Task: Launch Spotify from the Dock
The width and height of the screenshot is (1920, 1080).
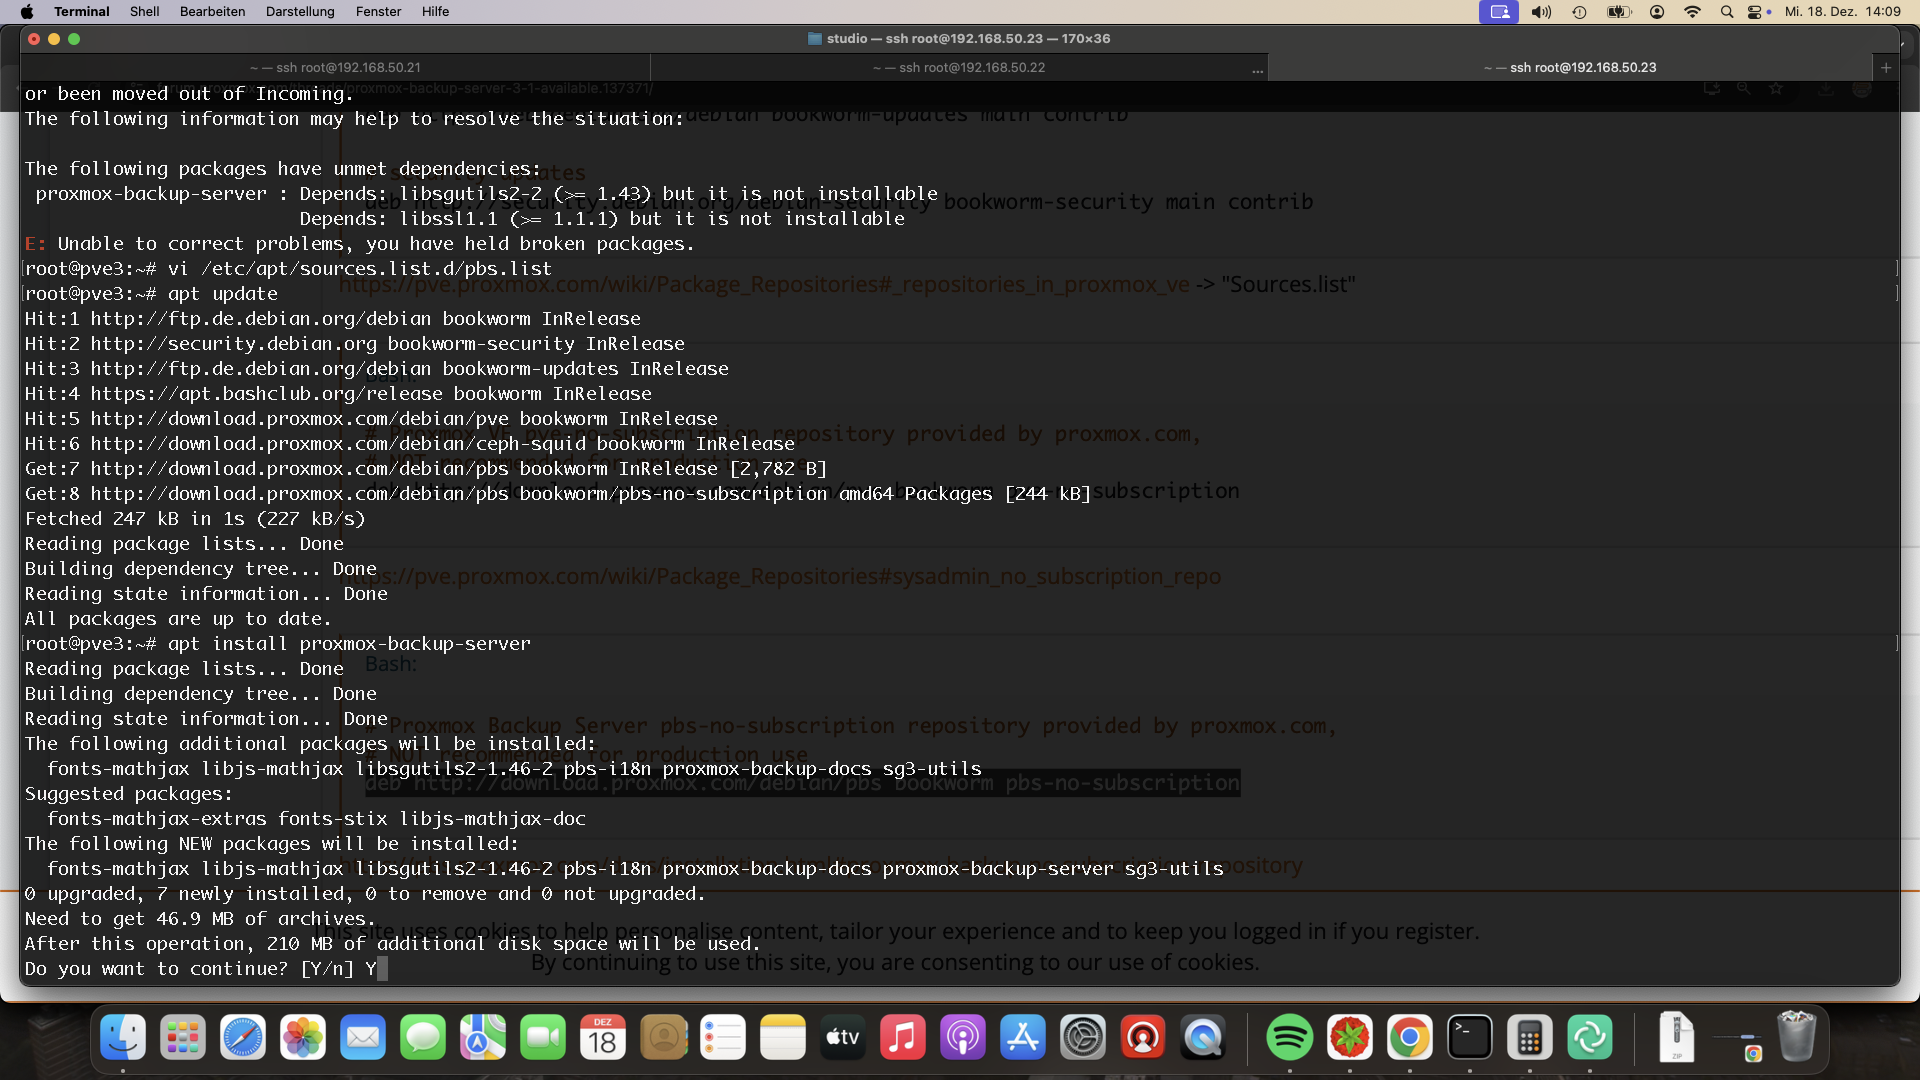Action: [1290, 1037]
